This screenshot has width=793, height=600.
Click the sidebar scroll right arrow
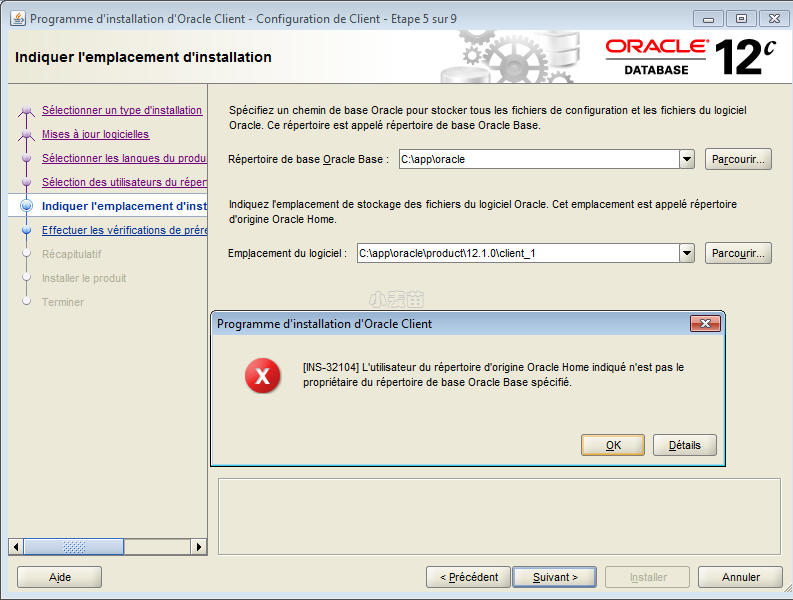coord(199,546)
